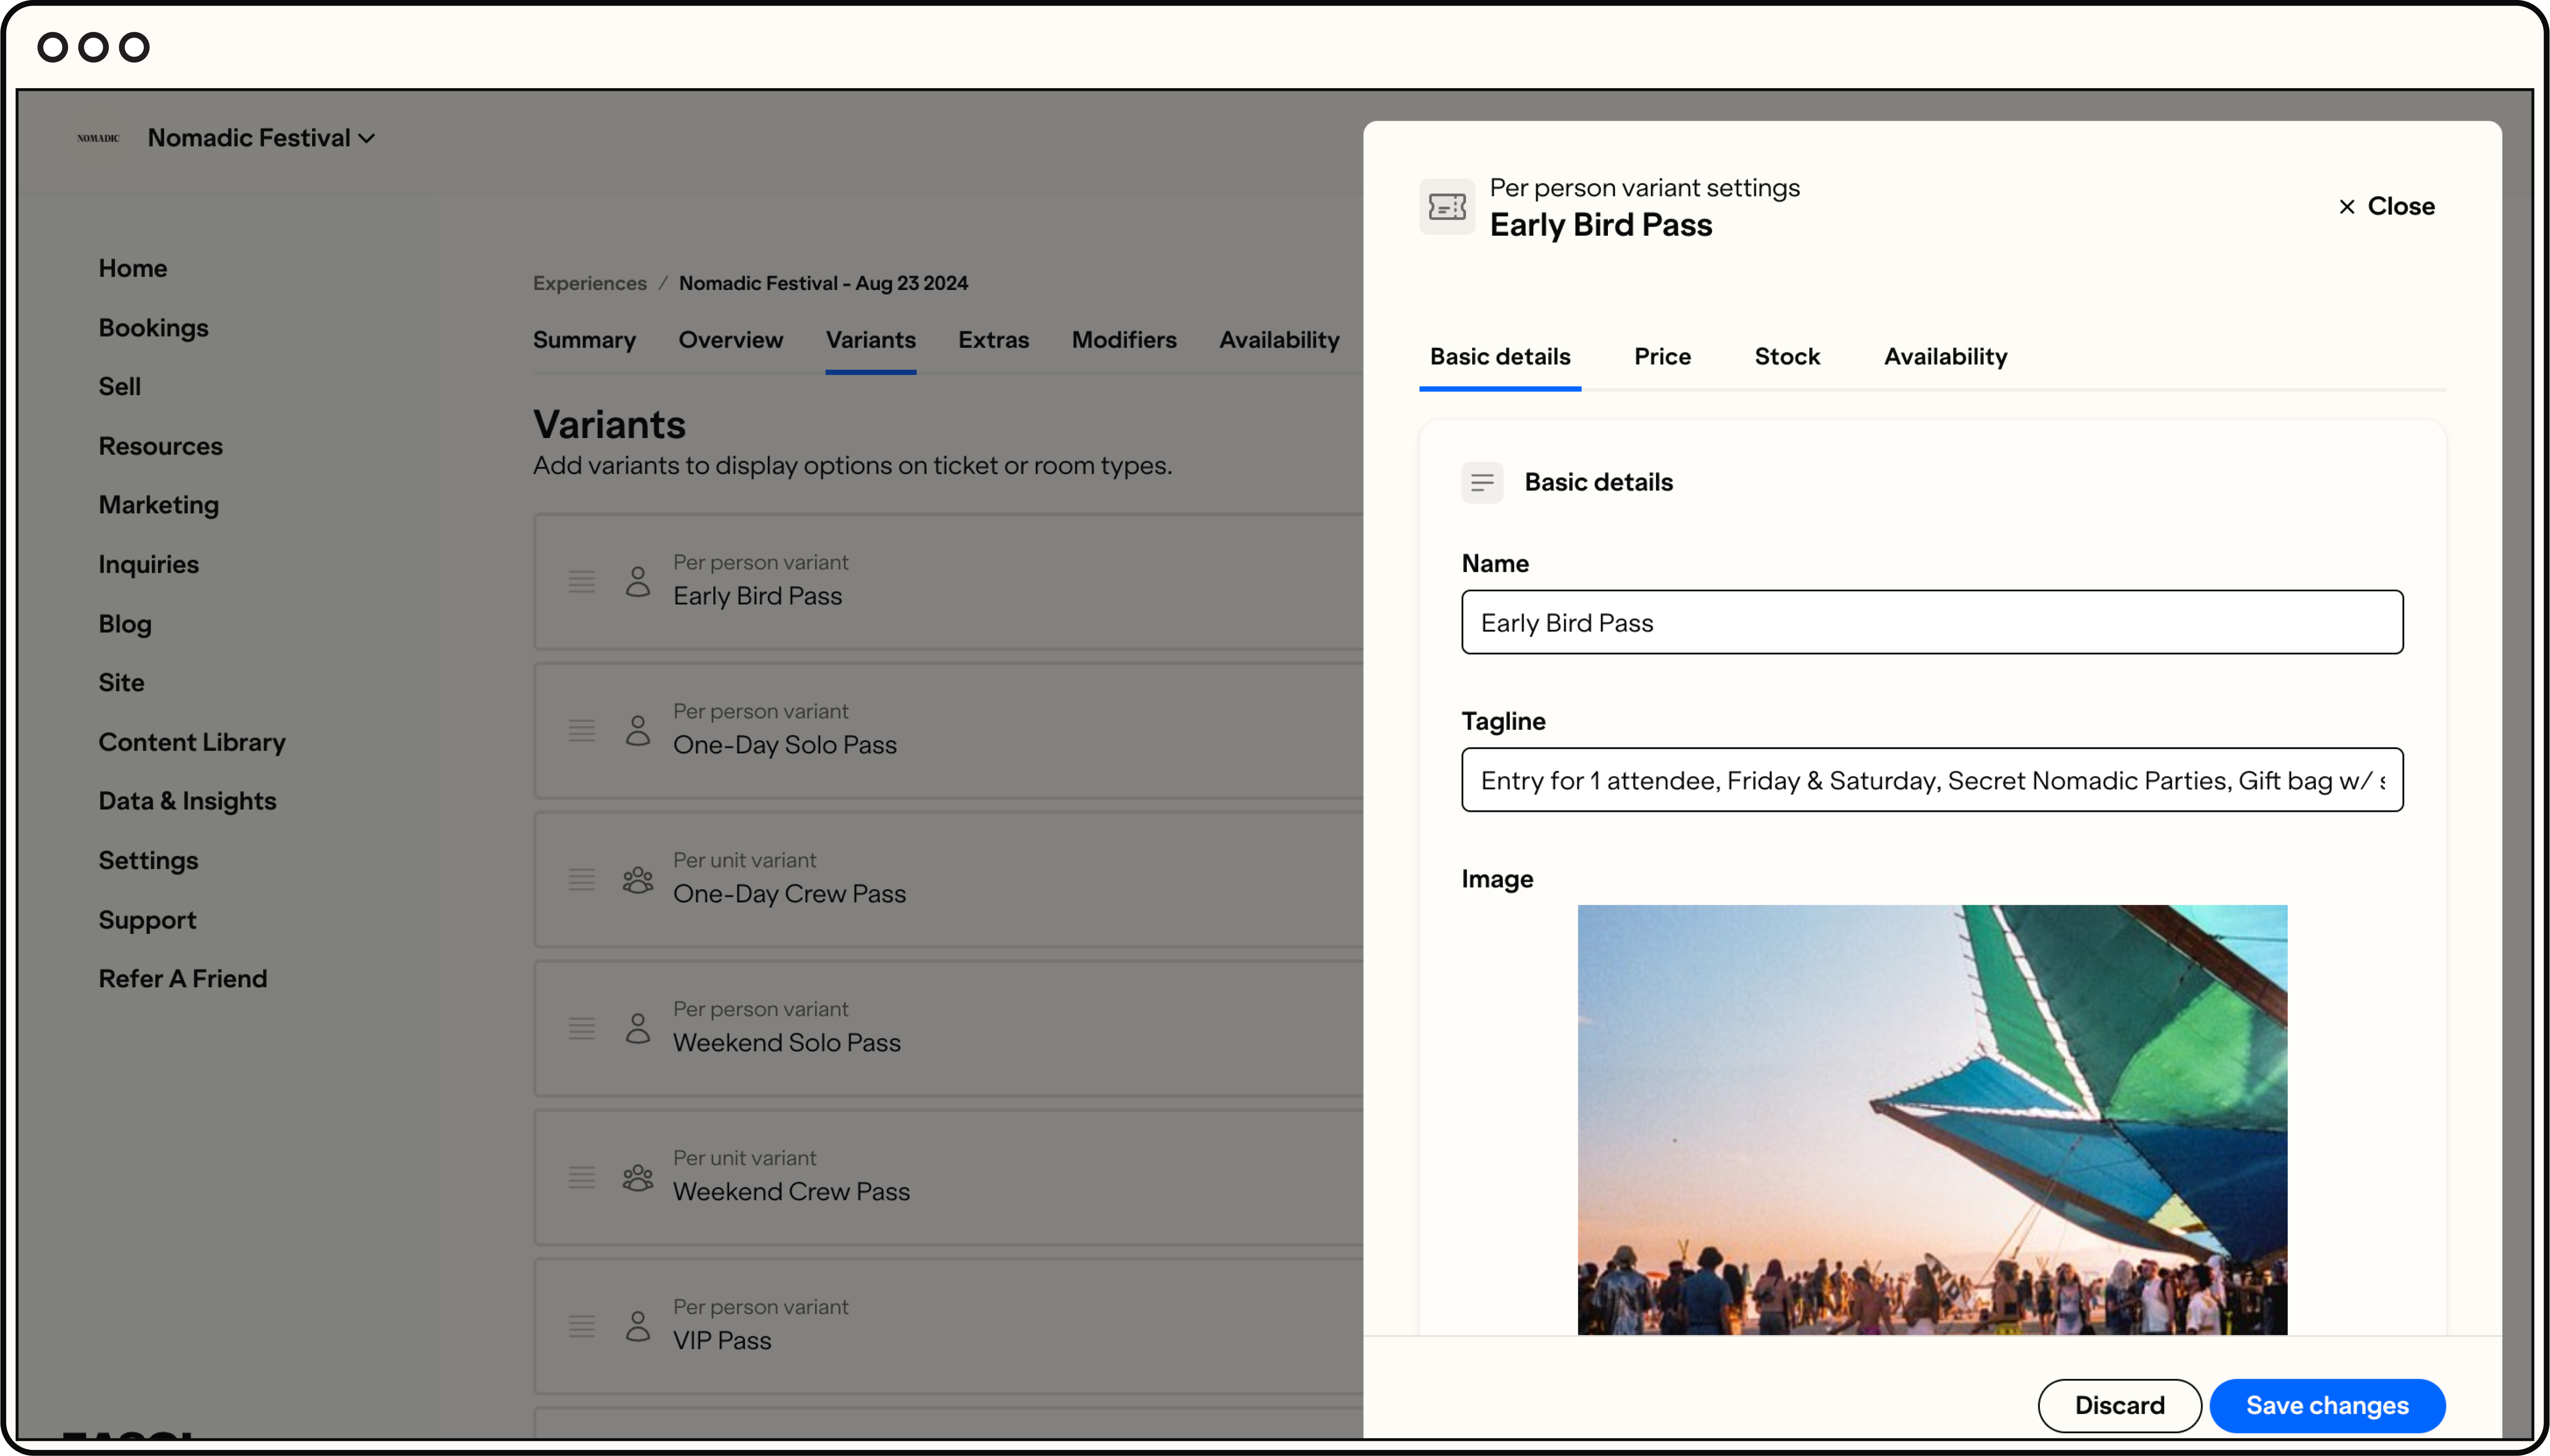Focus the Tagline text field
The width and height of the screenshot is (2550, 1456).
pyautogui.click(x=1931, y=780)
